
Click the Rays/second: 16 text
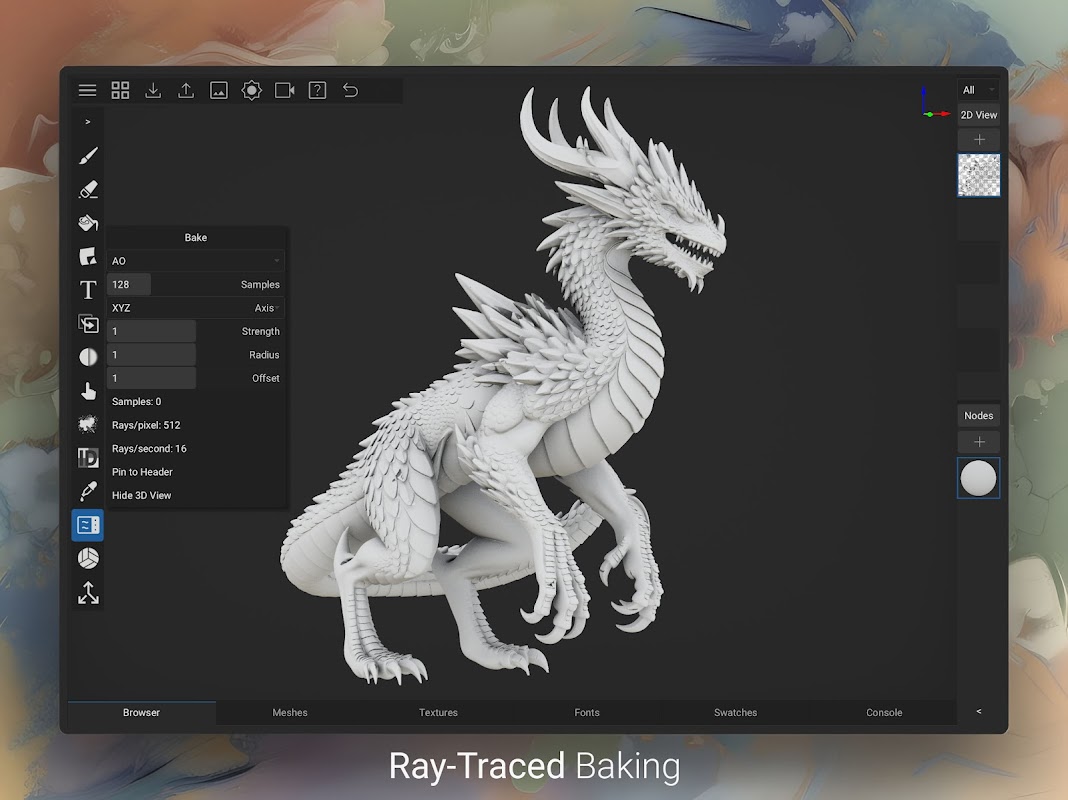tap(149, 448)
